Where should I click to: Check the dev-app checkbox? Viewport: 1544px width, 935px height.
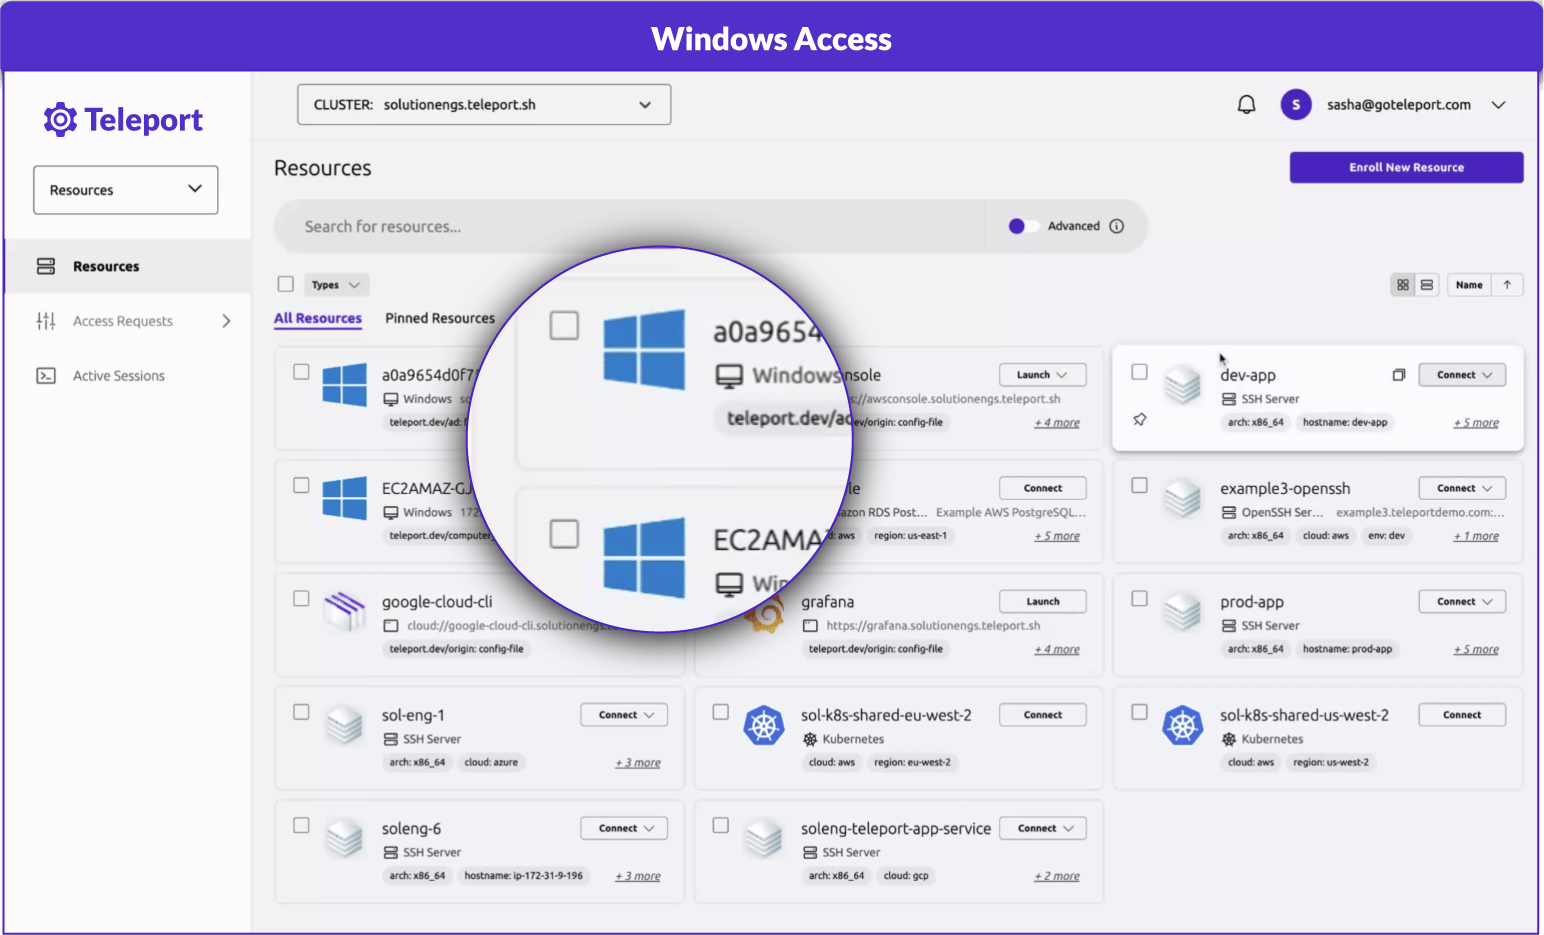pyautogui.click(x=1139, y=372)
